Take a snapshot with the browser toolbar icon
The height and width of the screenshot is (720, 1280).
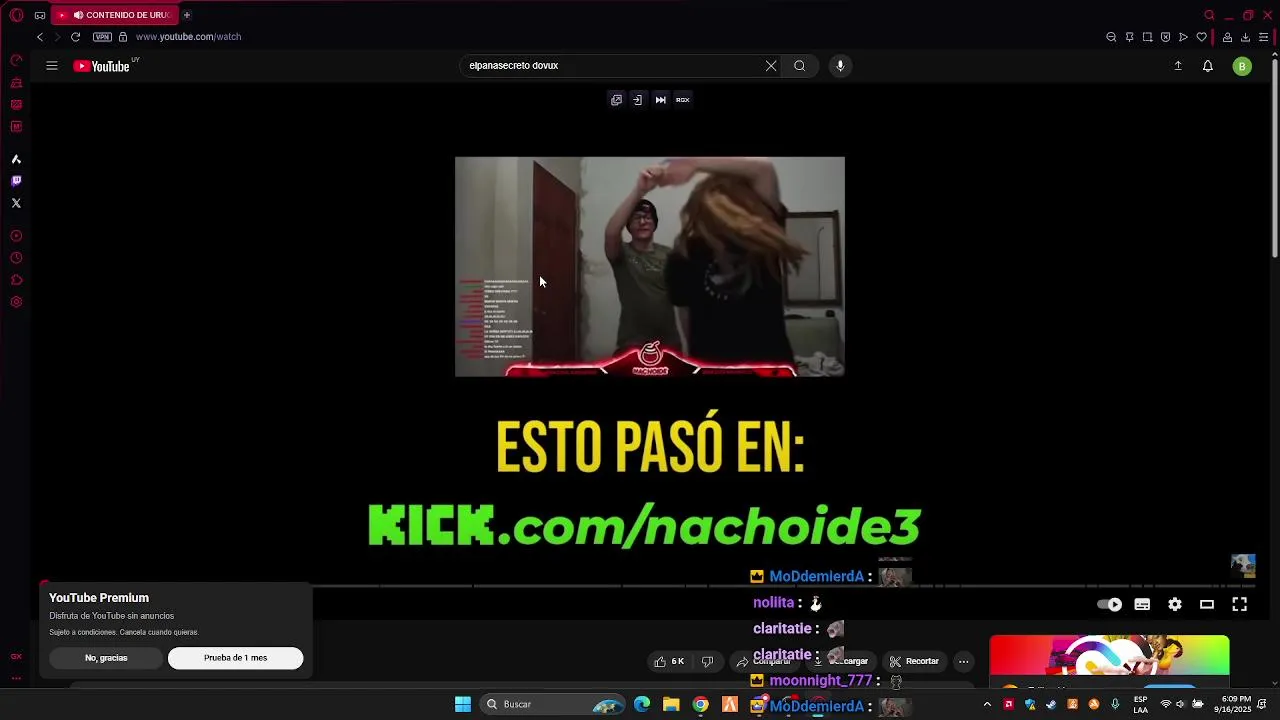pyautogui.click(x=1147, y=37)
